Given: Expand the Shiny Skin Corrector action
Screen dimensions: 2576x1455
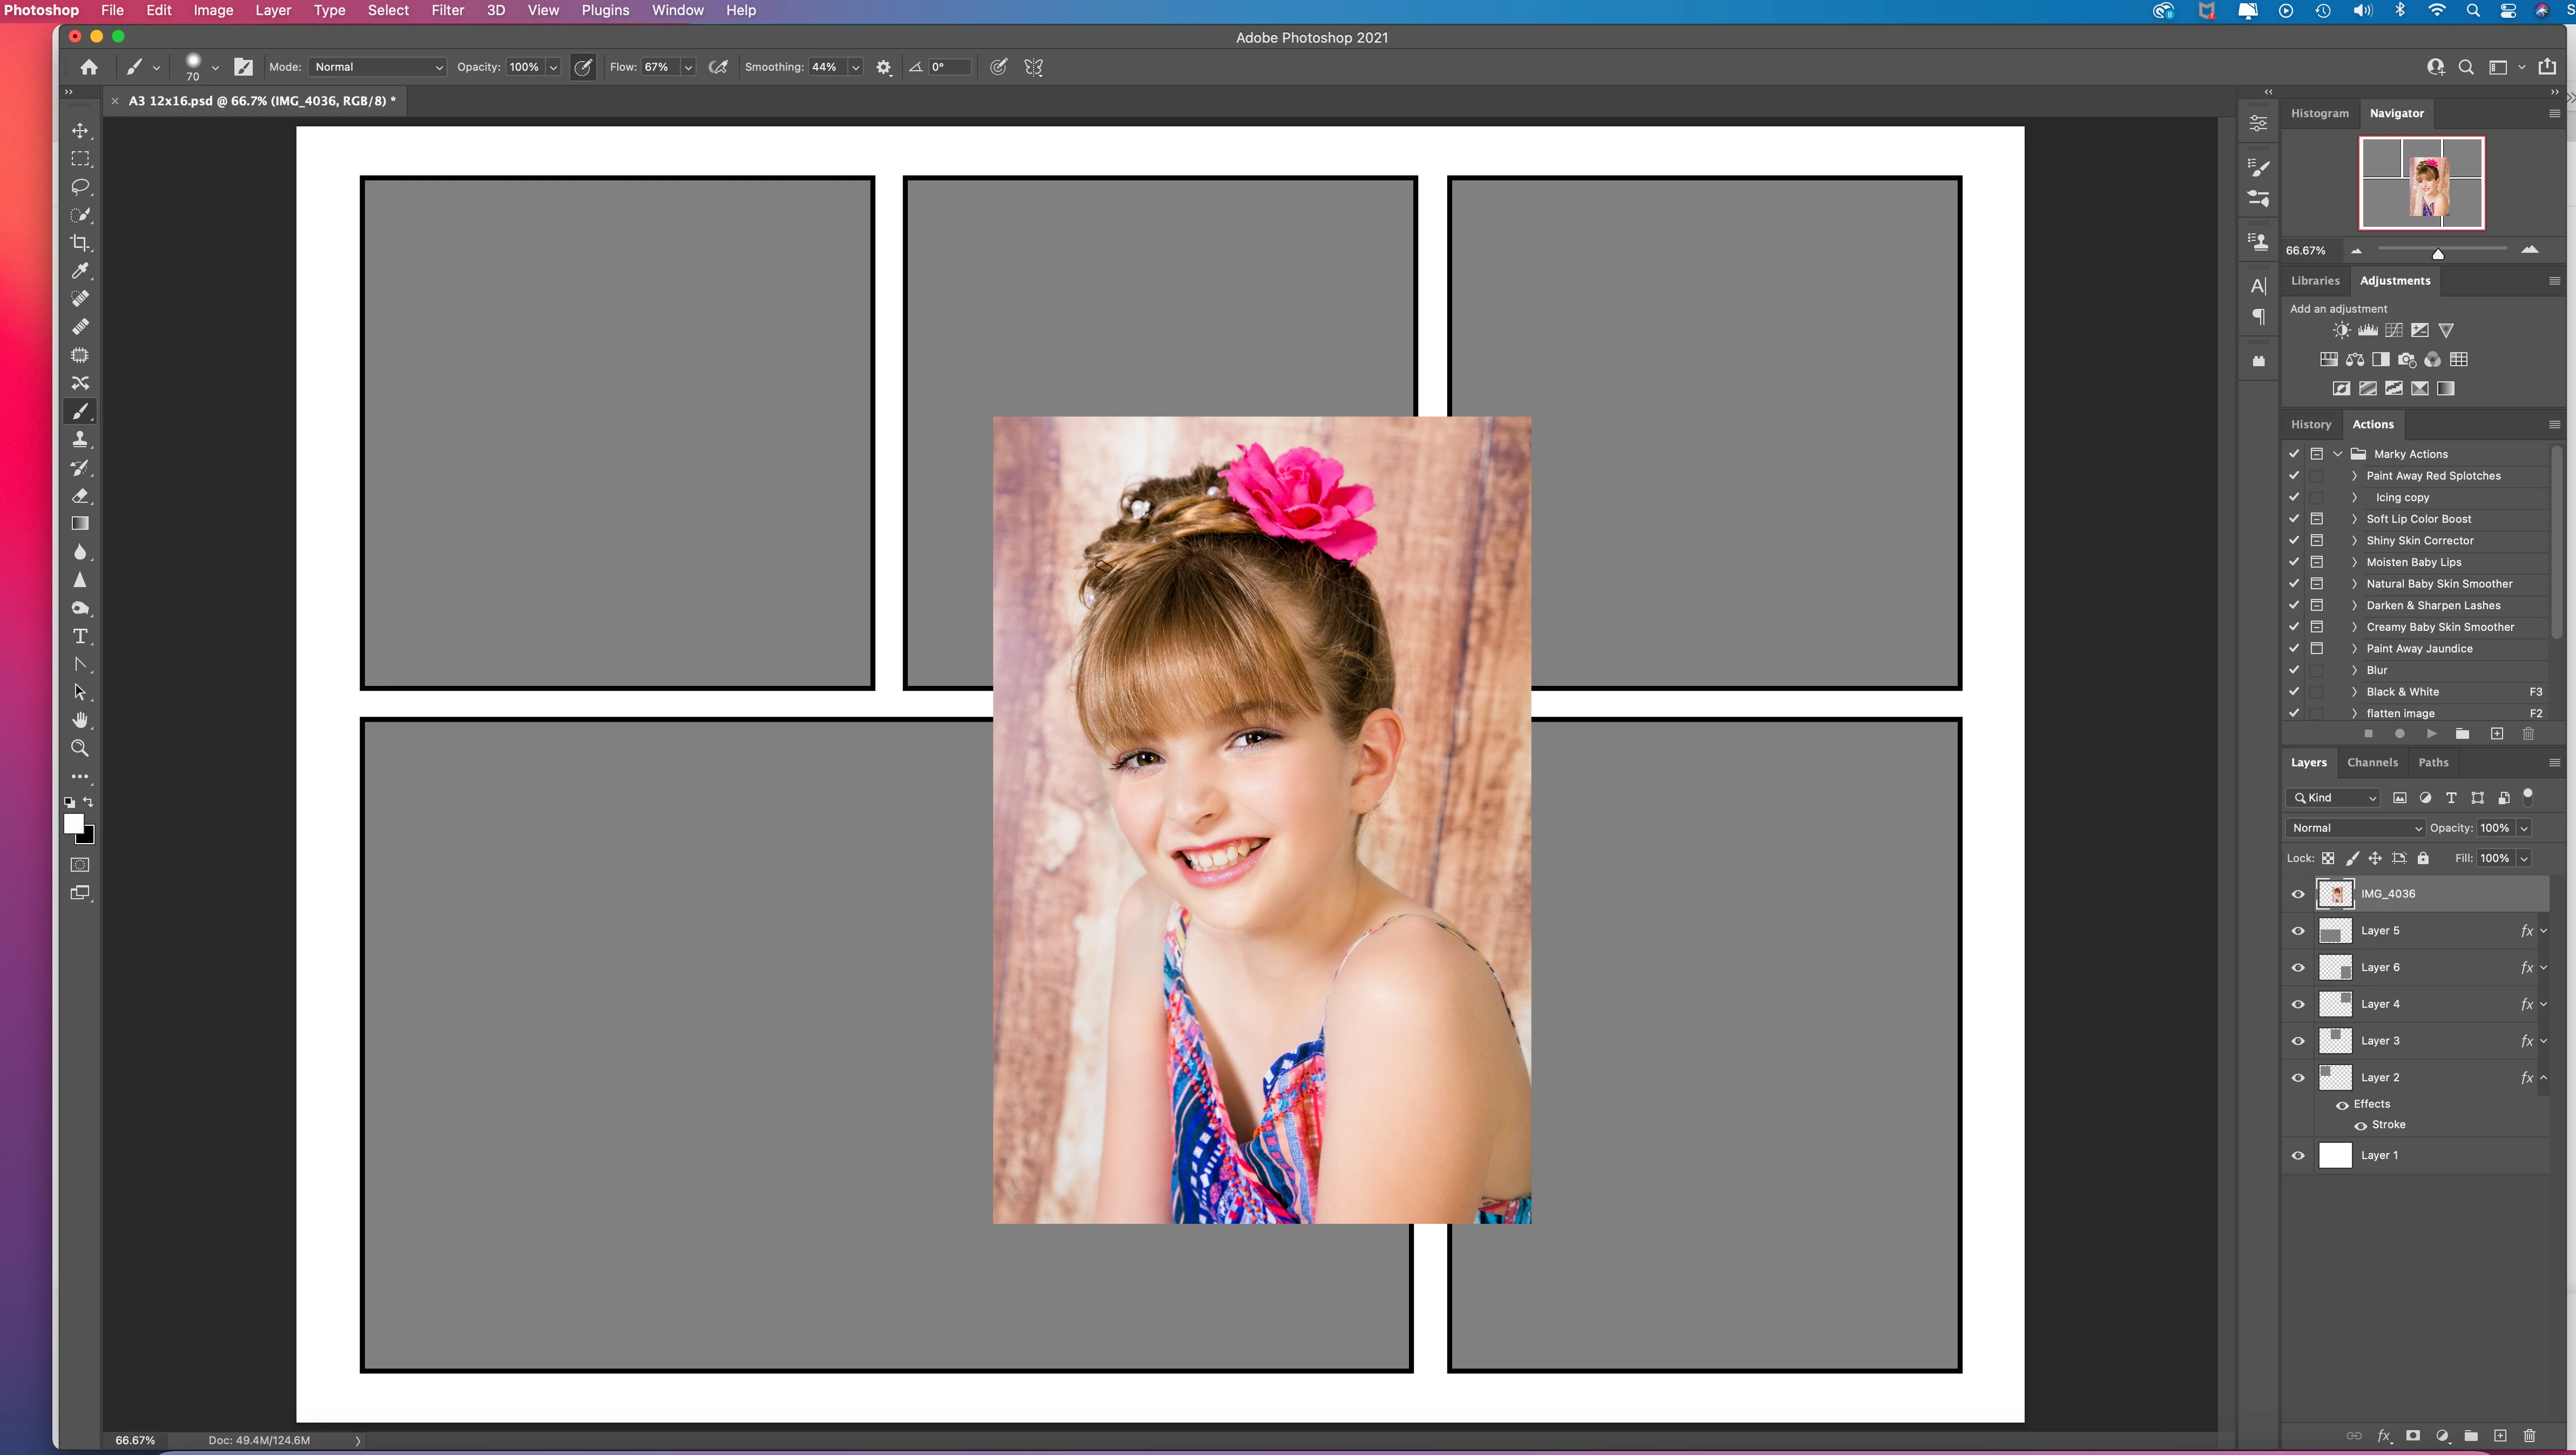Looking at the screenshot, I should pyautogui.click(x=2354, y=541).
